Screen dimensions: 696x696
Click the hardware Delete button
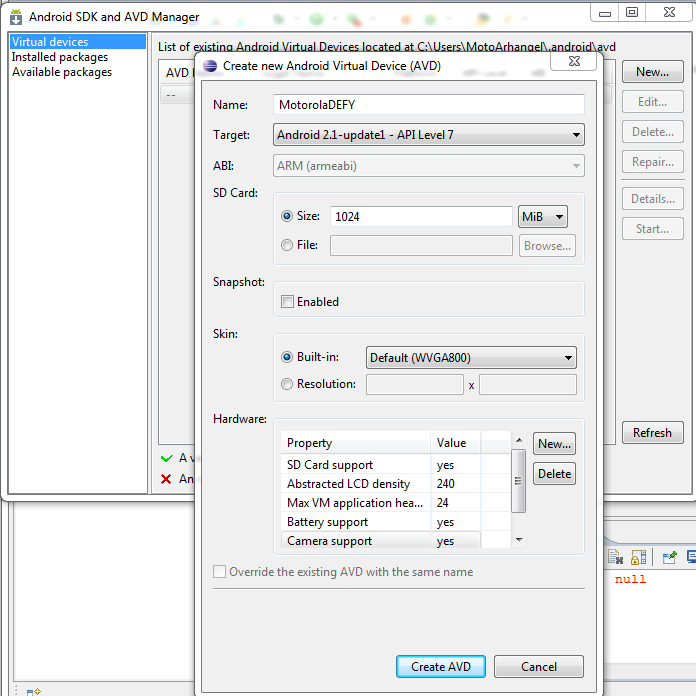coord(554,474)
